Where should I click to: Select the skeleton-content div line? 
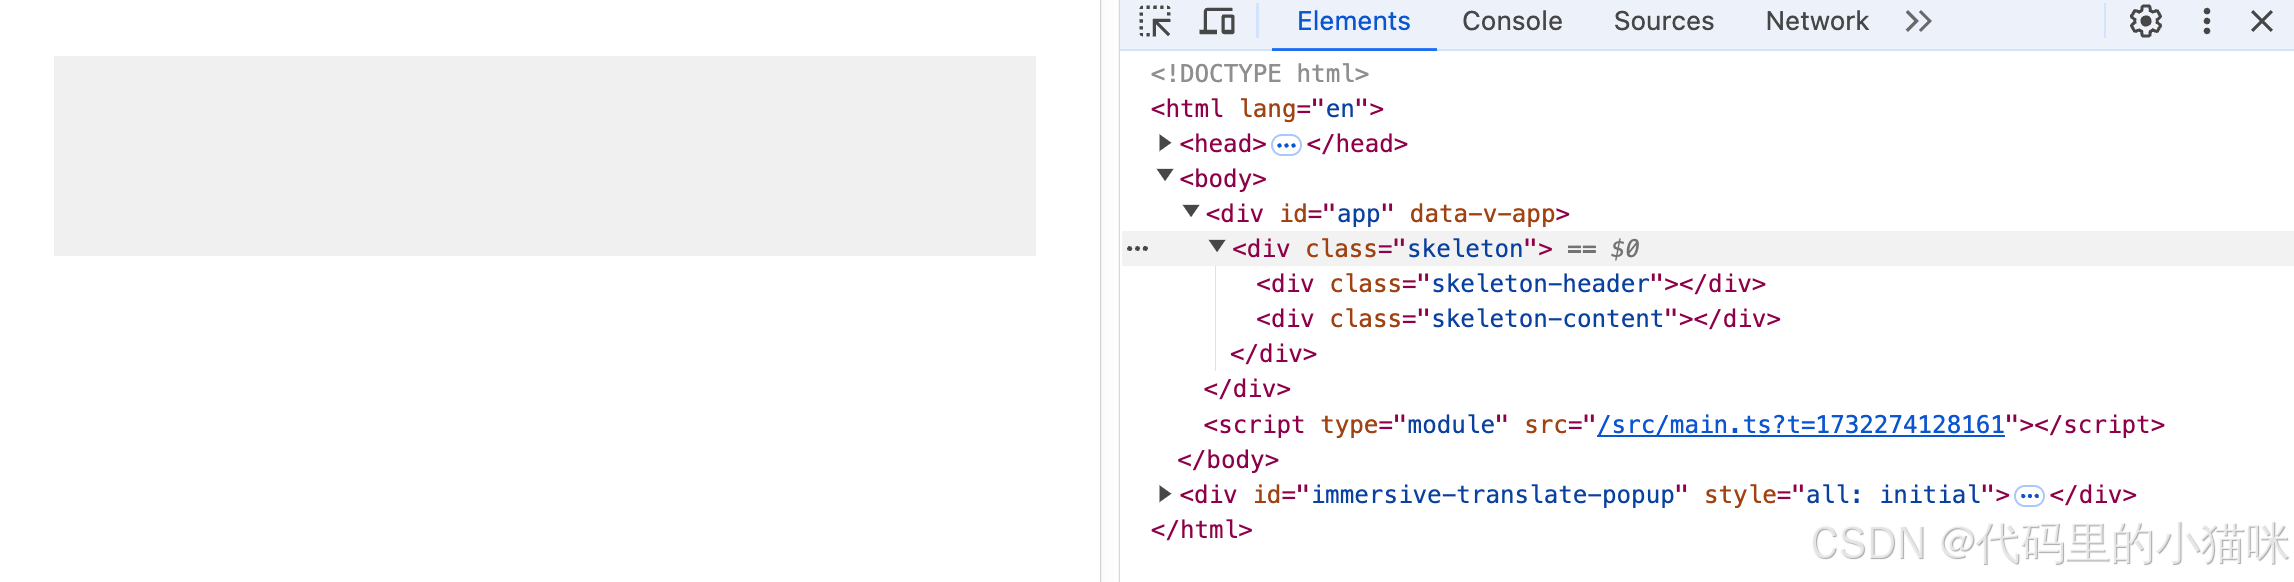coord(1518,319)
